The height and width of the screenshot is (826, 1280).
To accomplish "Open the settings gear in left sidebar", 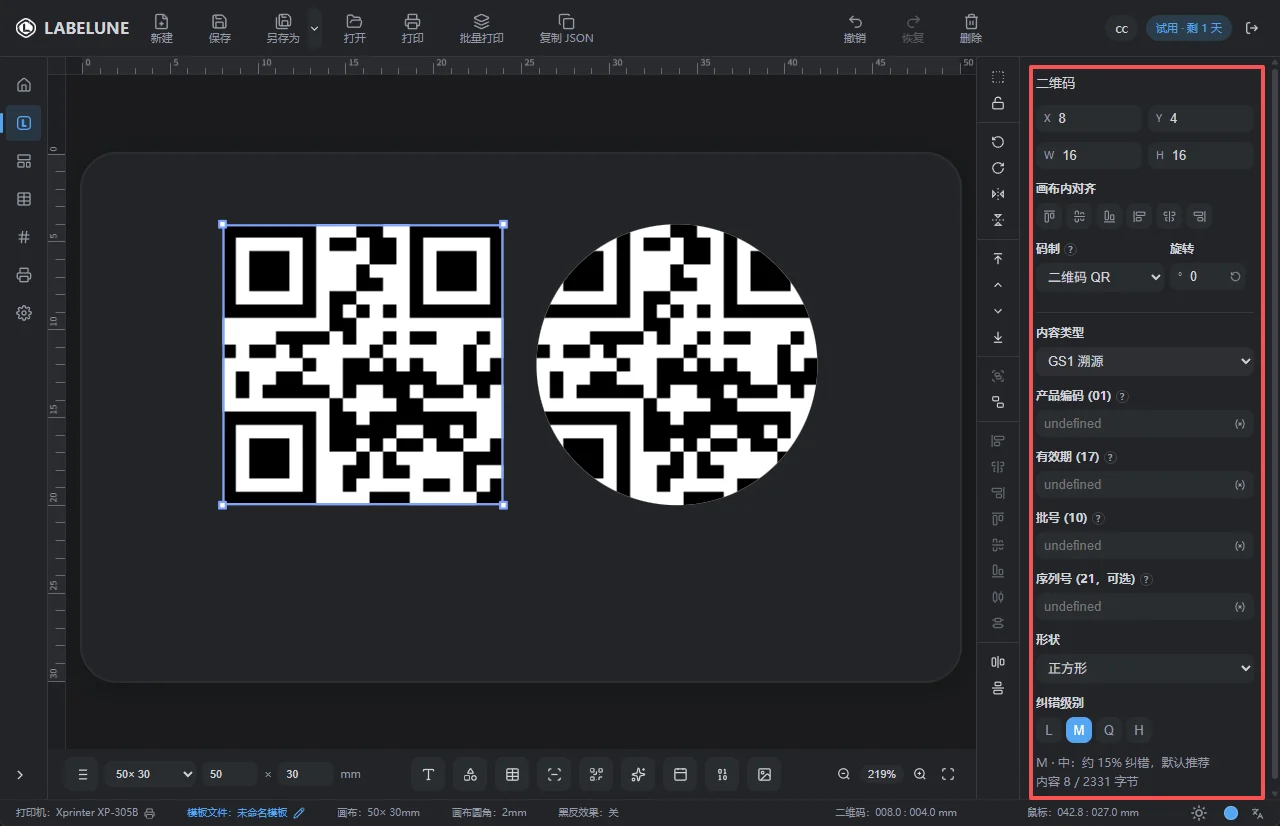I will [x=24, y=313].
